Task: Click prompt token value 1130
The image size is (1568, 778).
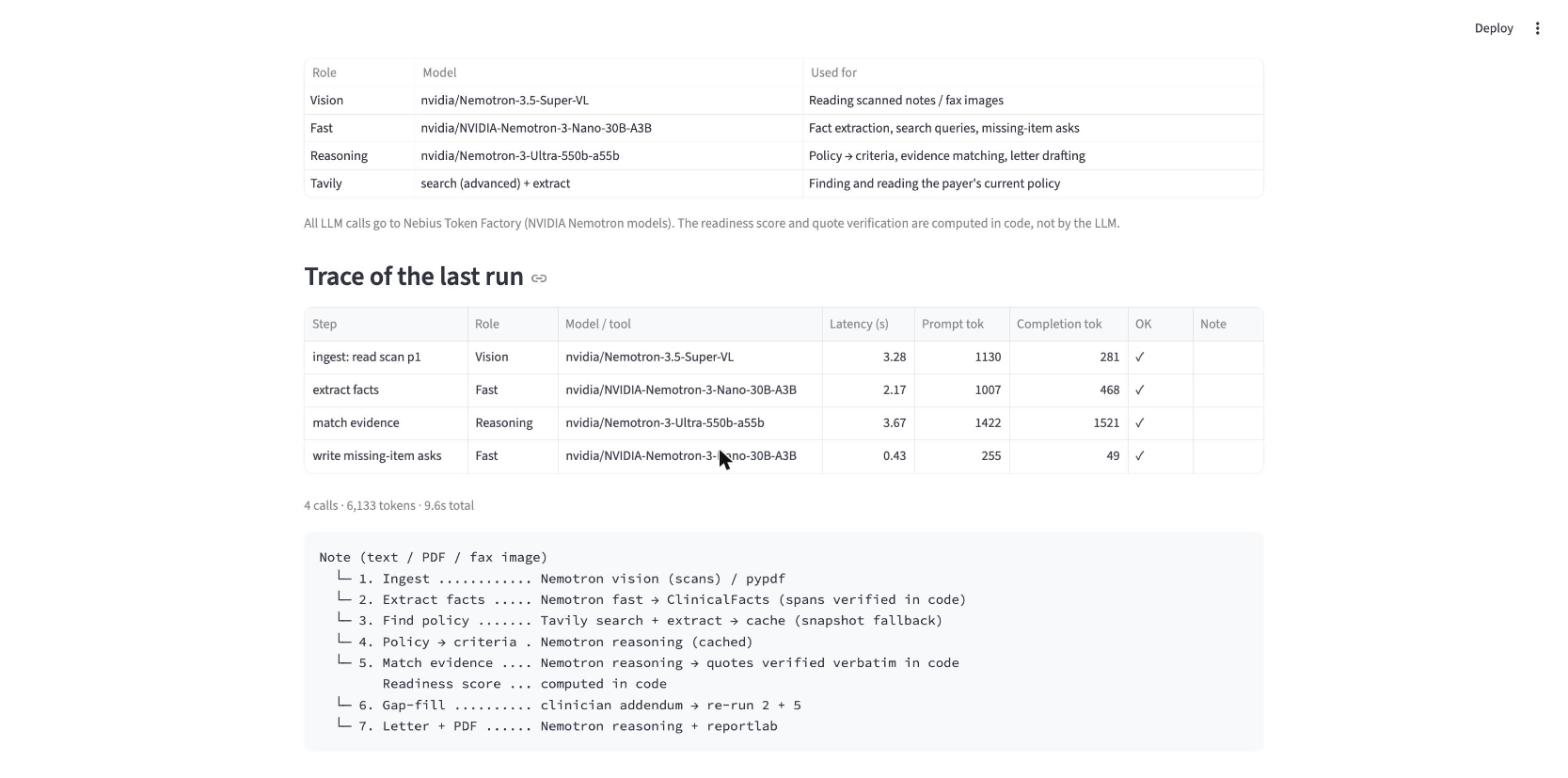Action: [x=962, y=357]
